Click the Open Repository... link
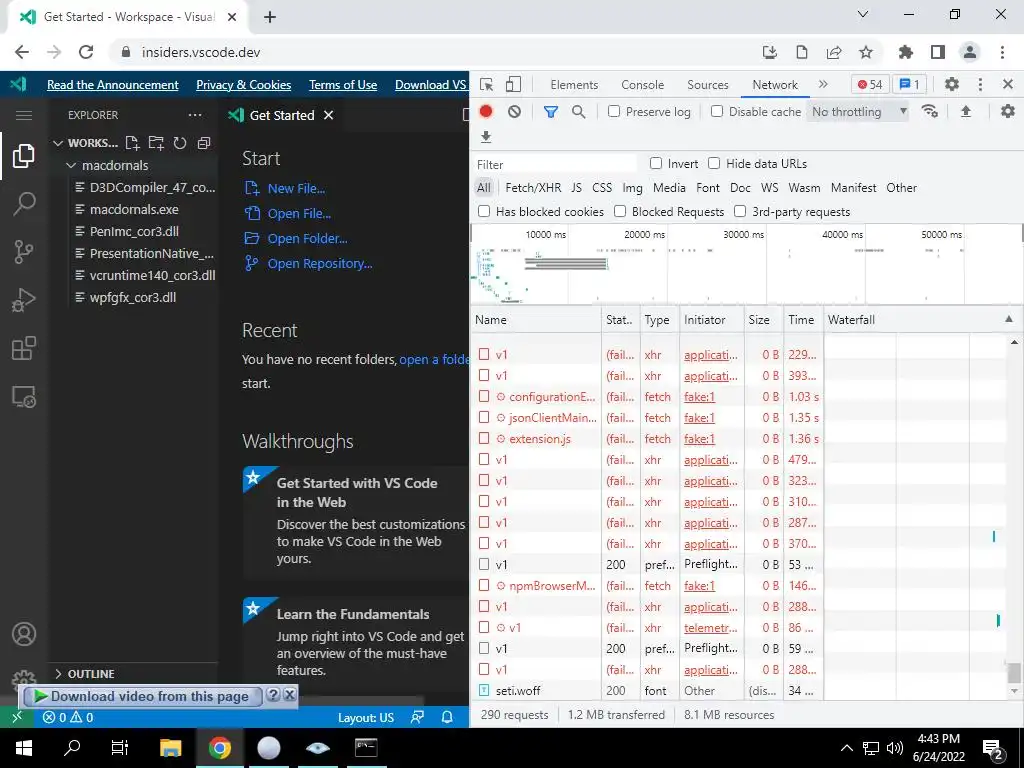Screen dimensions: 1024x768 tap(319, 263)
